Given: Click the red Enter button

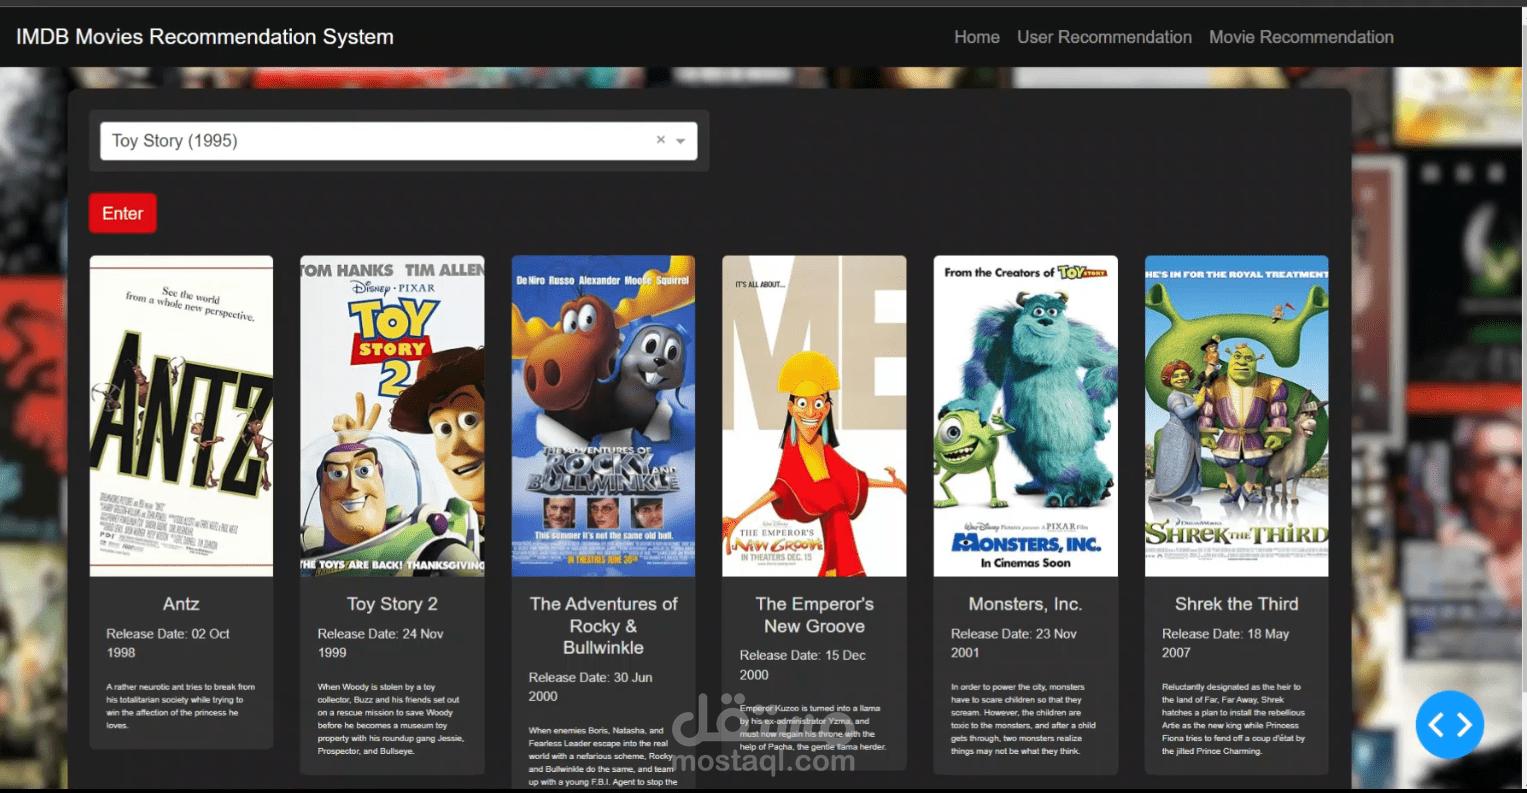Looking at the screenshot, I should tap(123, 213).
